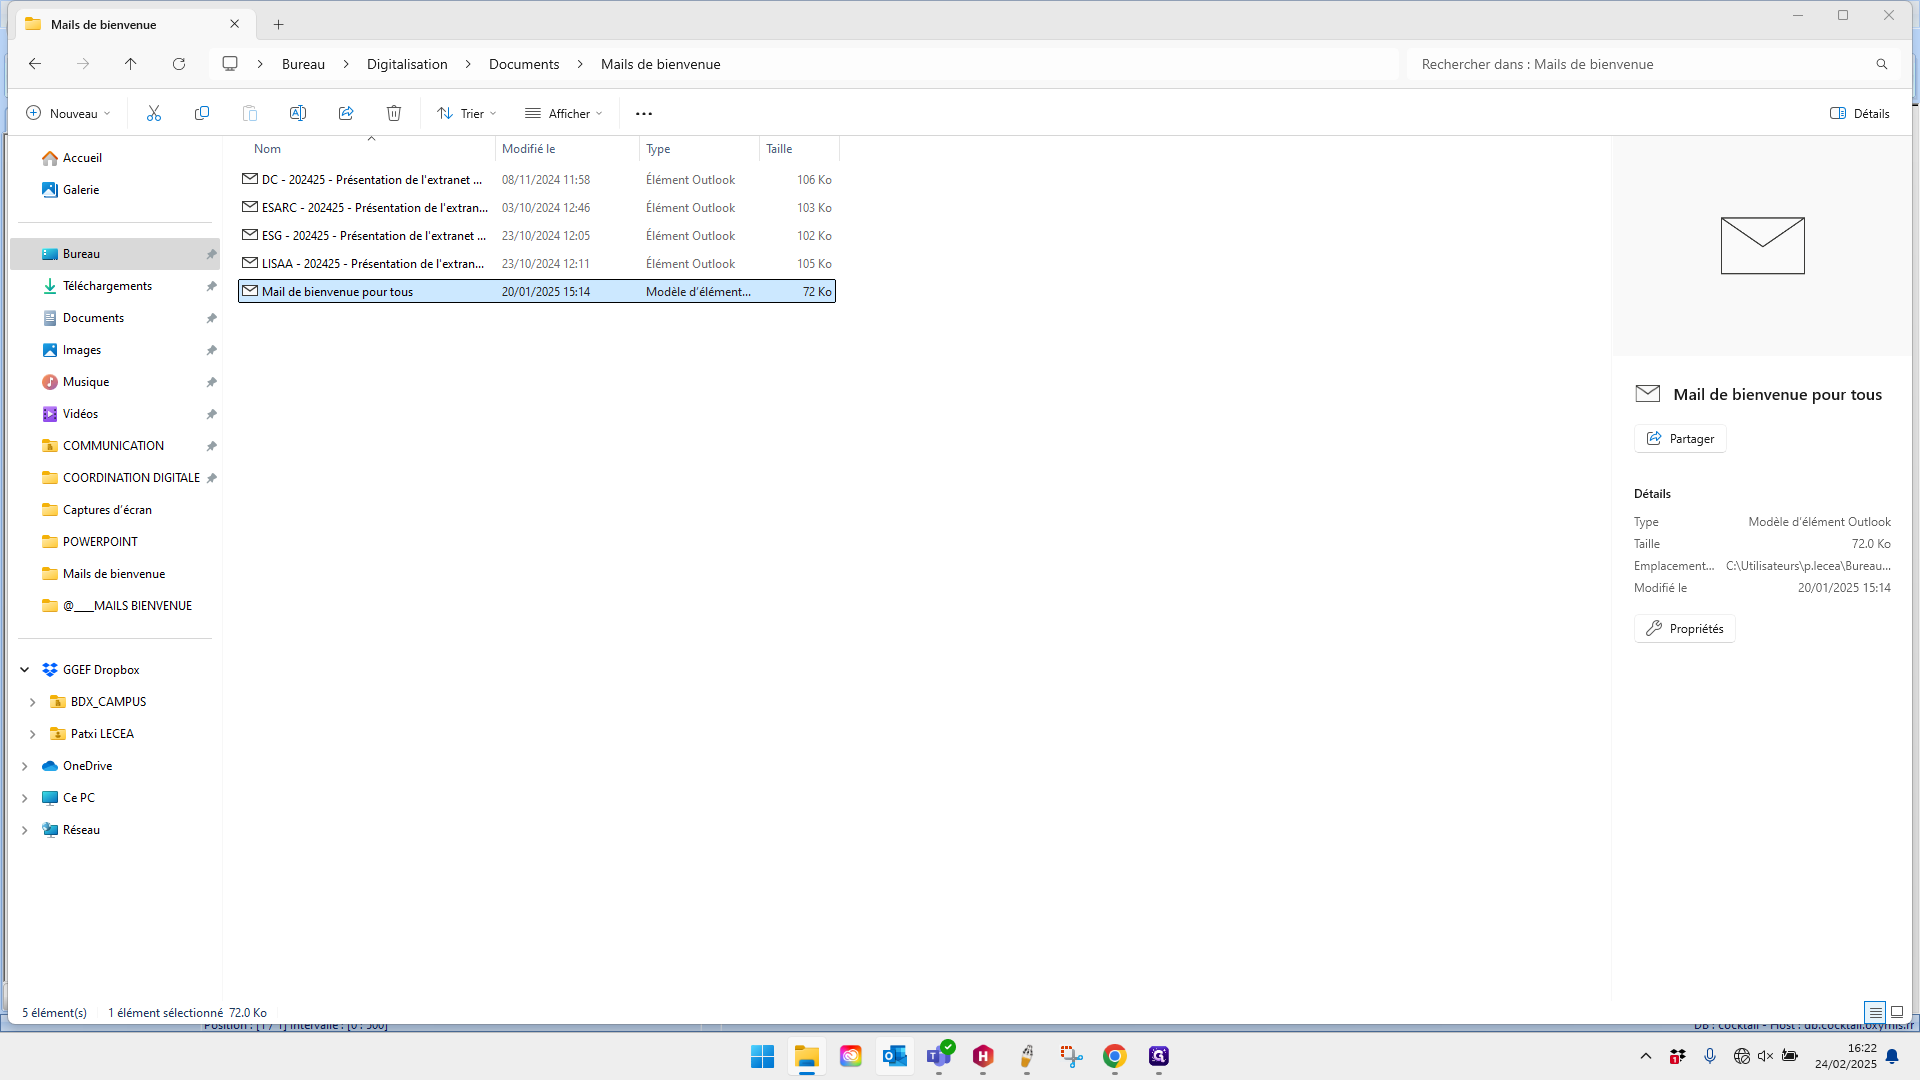The width and height of the screenshot is (1920, 1080).
Task: Expand the BDX_CAMPUS folder node
Action: tap(33, 702)
